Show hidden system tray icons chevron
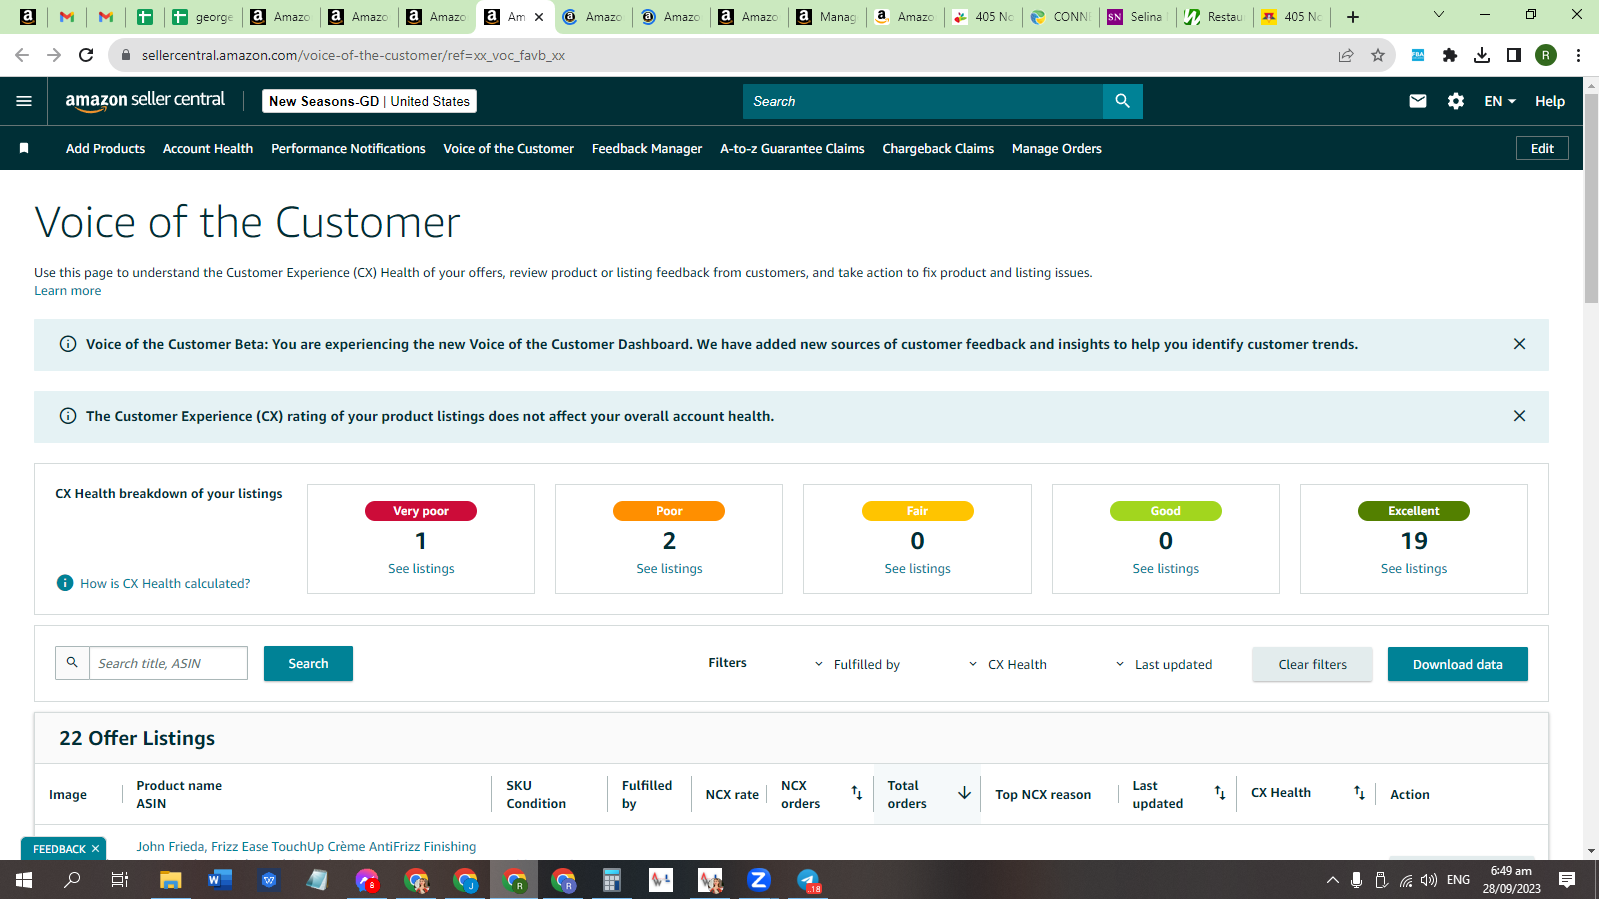 coord(1332,880)
